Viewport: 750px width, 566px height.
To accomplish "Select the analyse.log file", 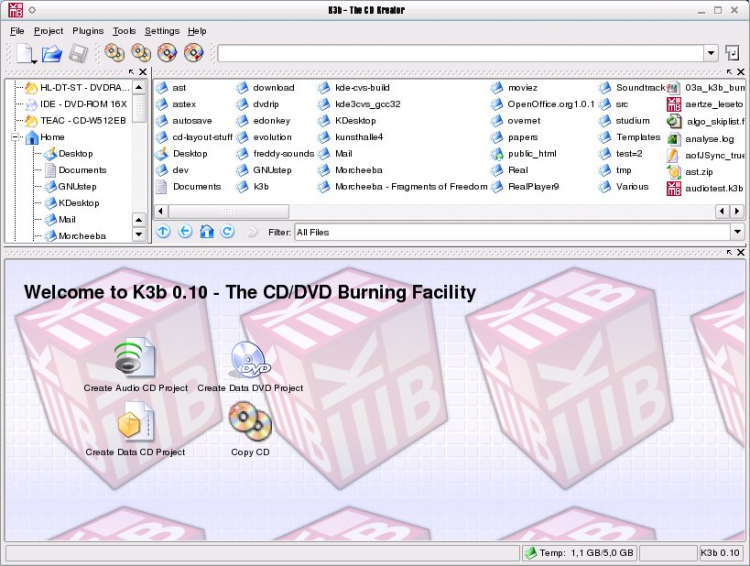I will click(x=701, y=139).
